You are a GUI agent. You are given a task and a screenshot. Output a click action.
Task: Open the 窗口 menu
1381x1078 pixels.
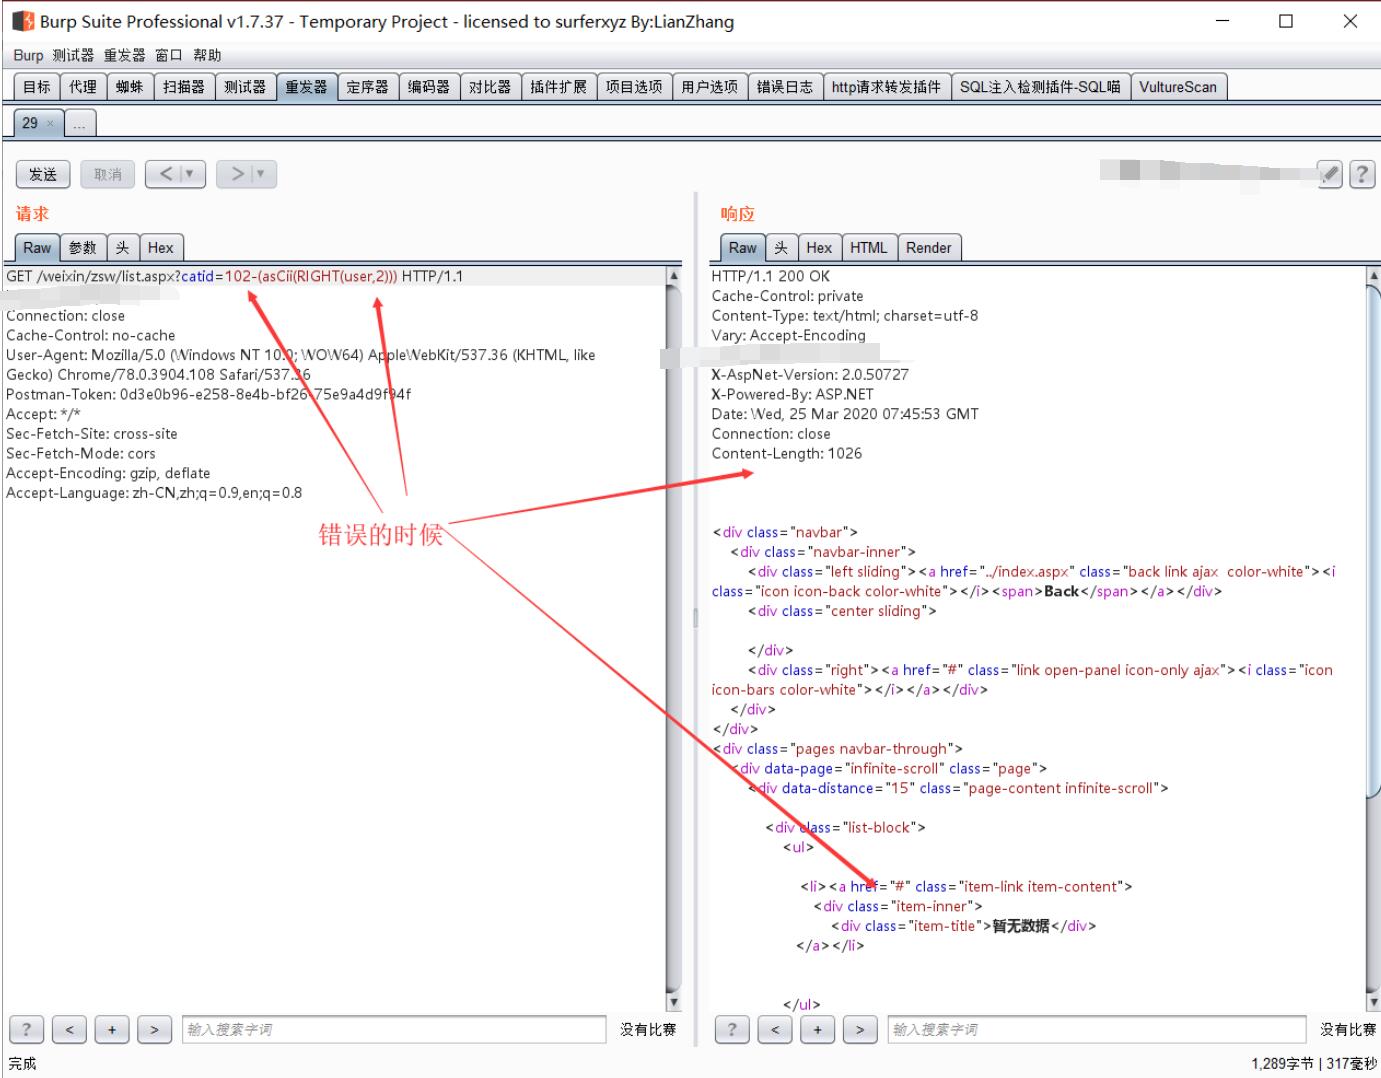pos(169,55)
